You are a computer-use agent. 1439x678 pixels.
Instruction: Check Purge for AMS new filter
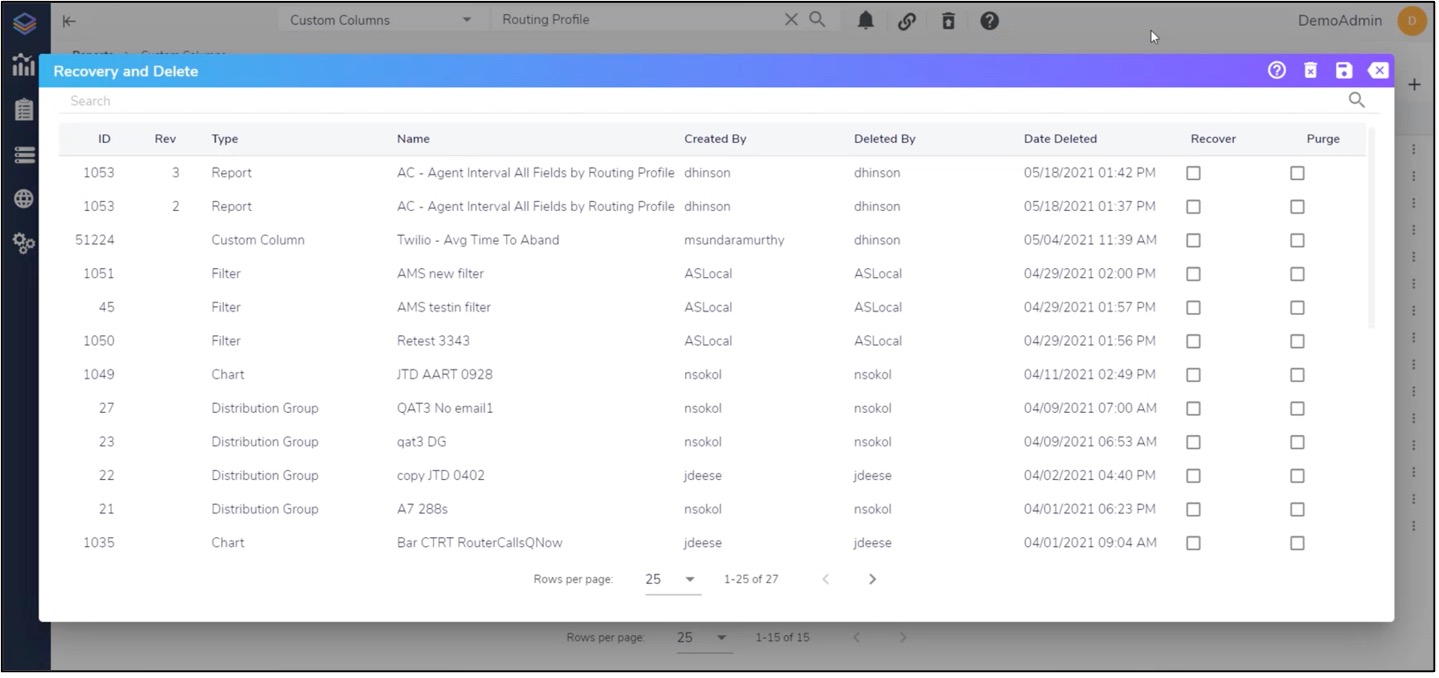[x=1297, y=274]
